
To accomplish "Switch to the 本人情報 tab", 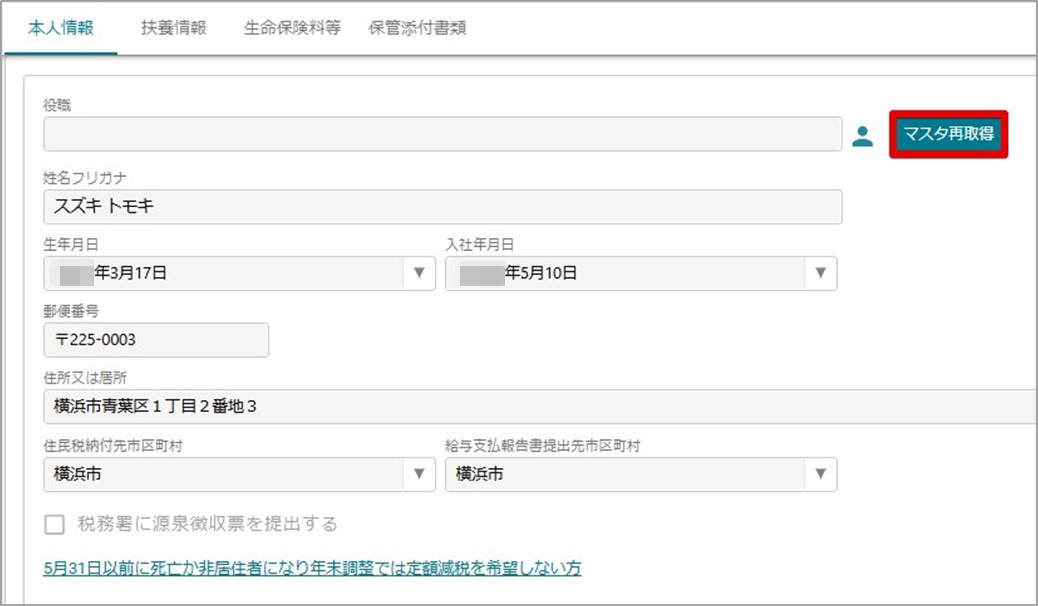I will tap(60, 28).
